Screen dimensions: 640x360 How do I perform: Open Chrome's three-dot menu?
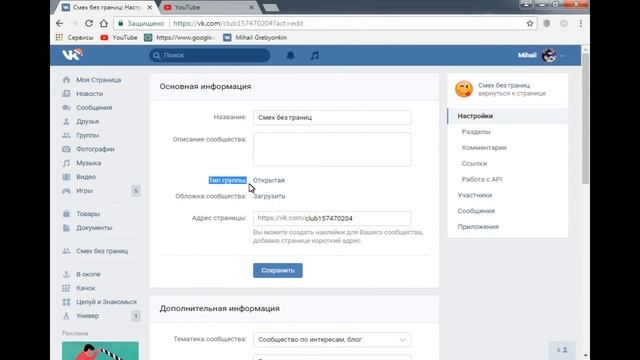coord(580,23)
